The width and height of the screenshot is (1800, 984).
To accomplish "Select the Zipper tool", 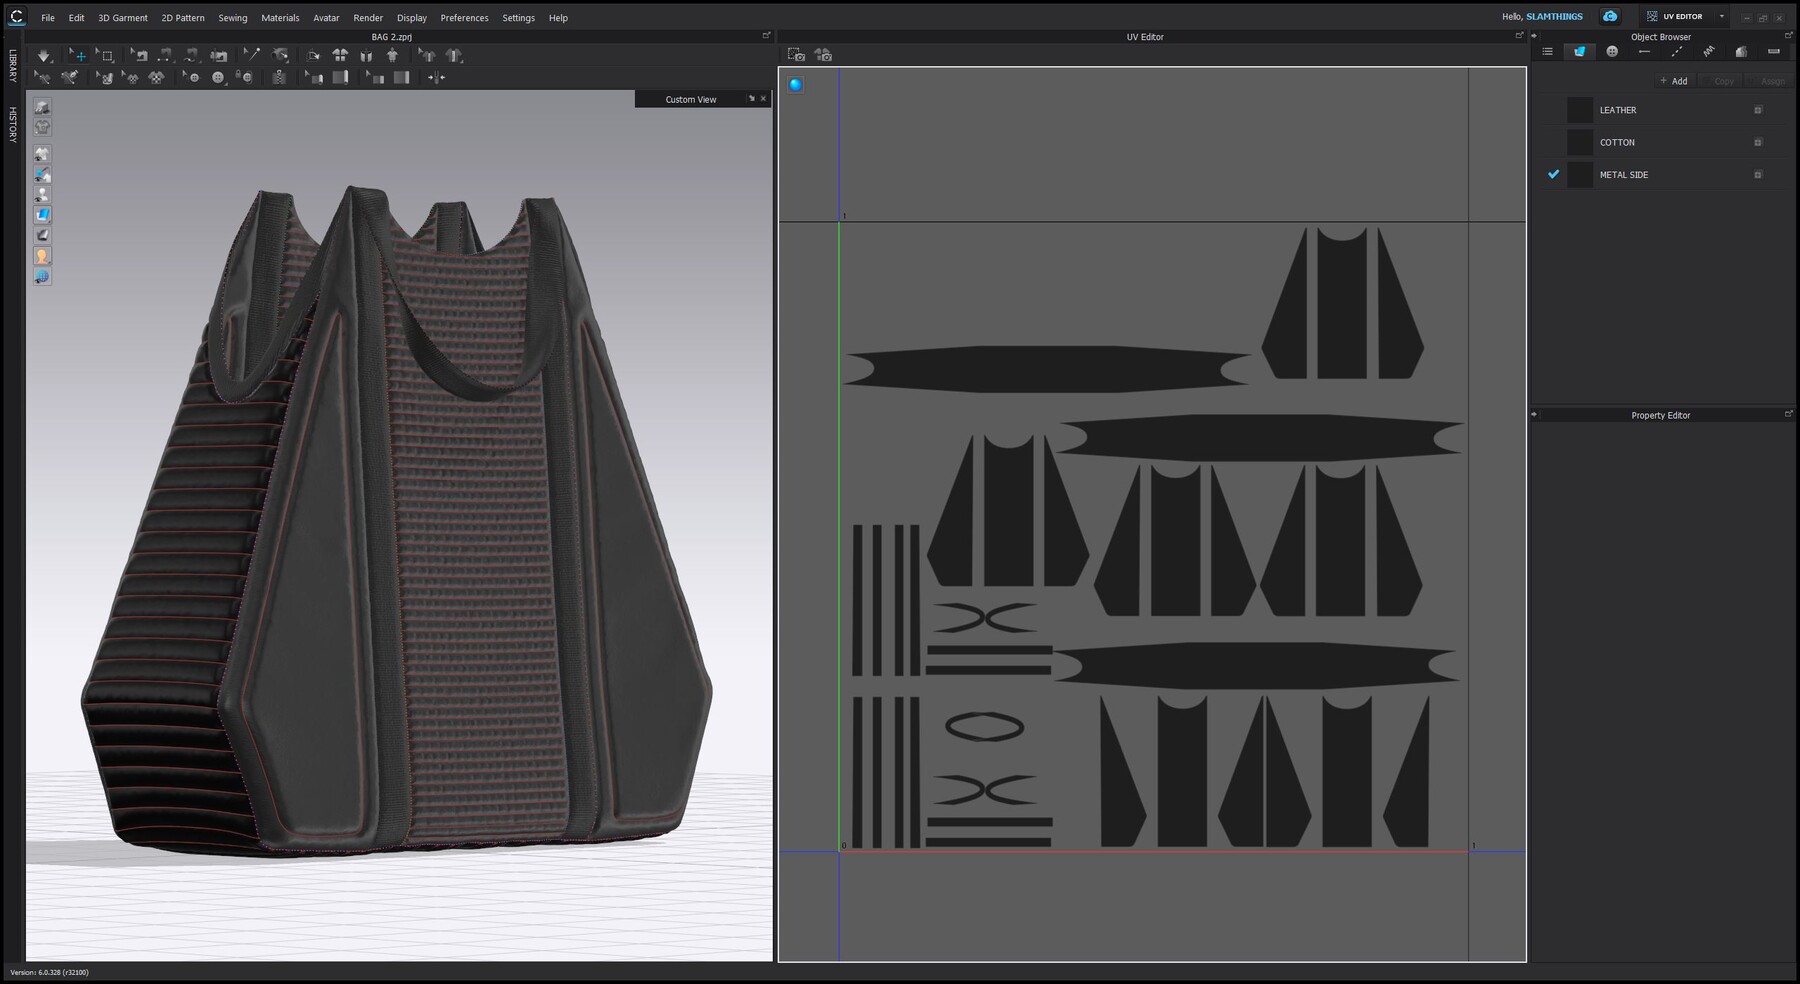I will tap(281, 77).
